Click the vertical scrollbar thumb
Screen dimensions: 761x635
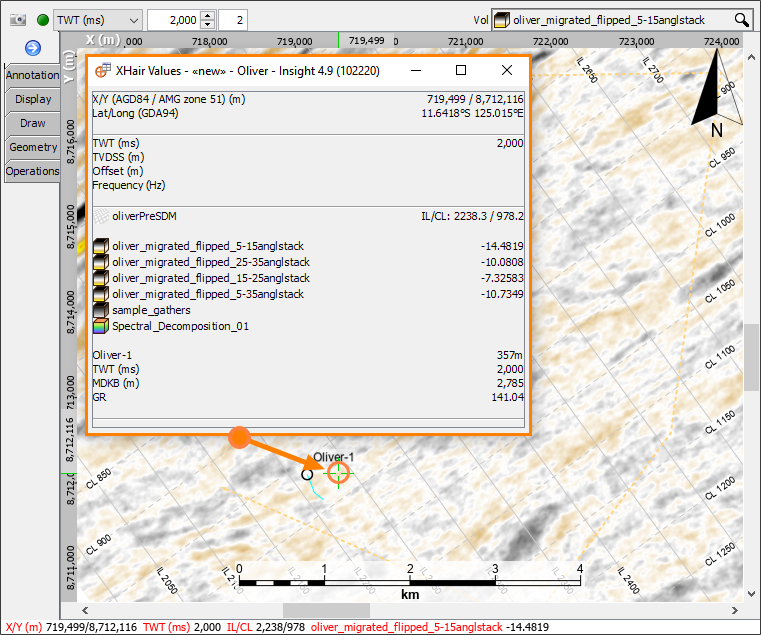752,357
